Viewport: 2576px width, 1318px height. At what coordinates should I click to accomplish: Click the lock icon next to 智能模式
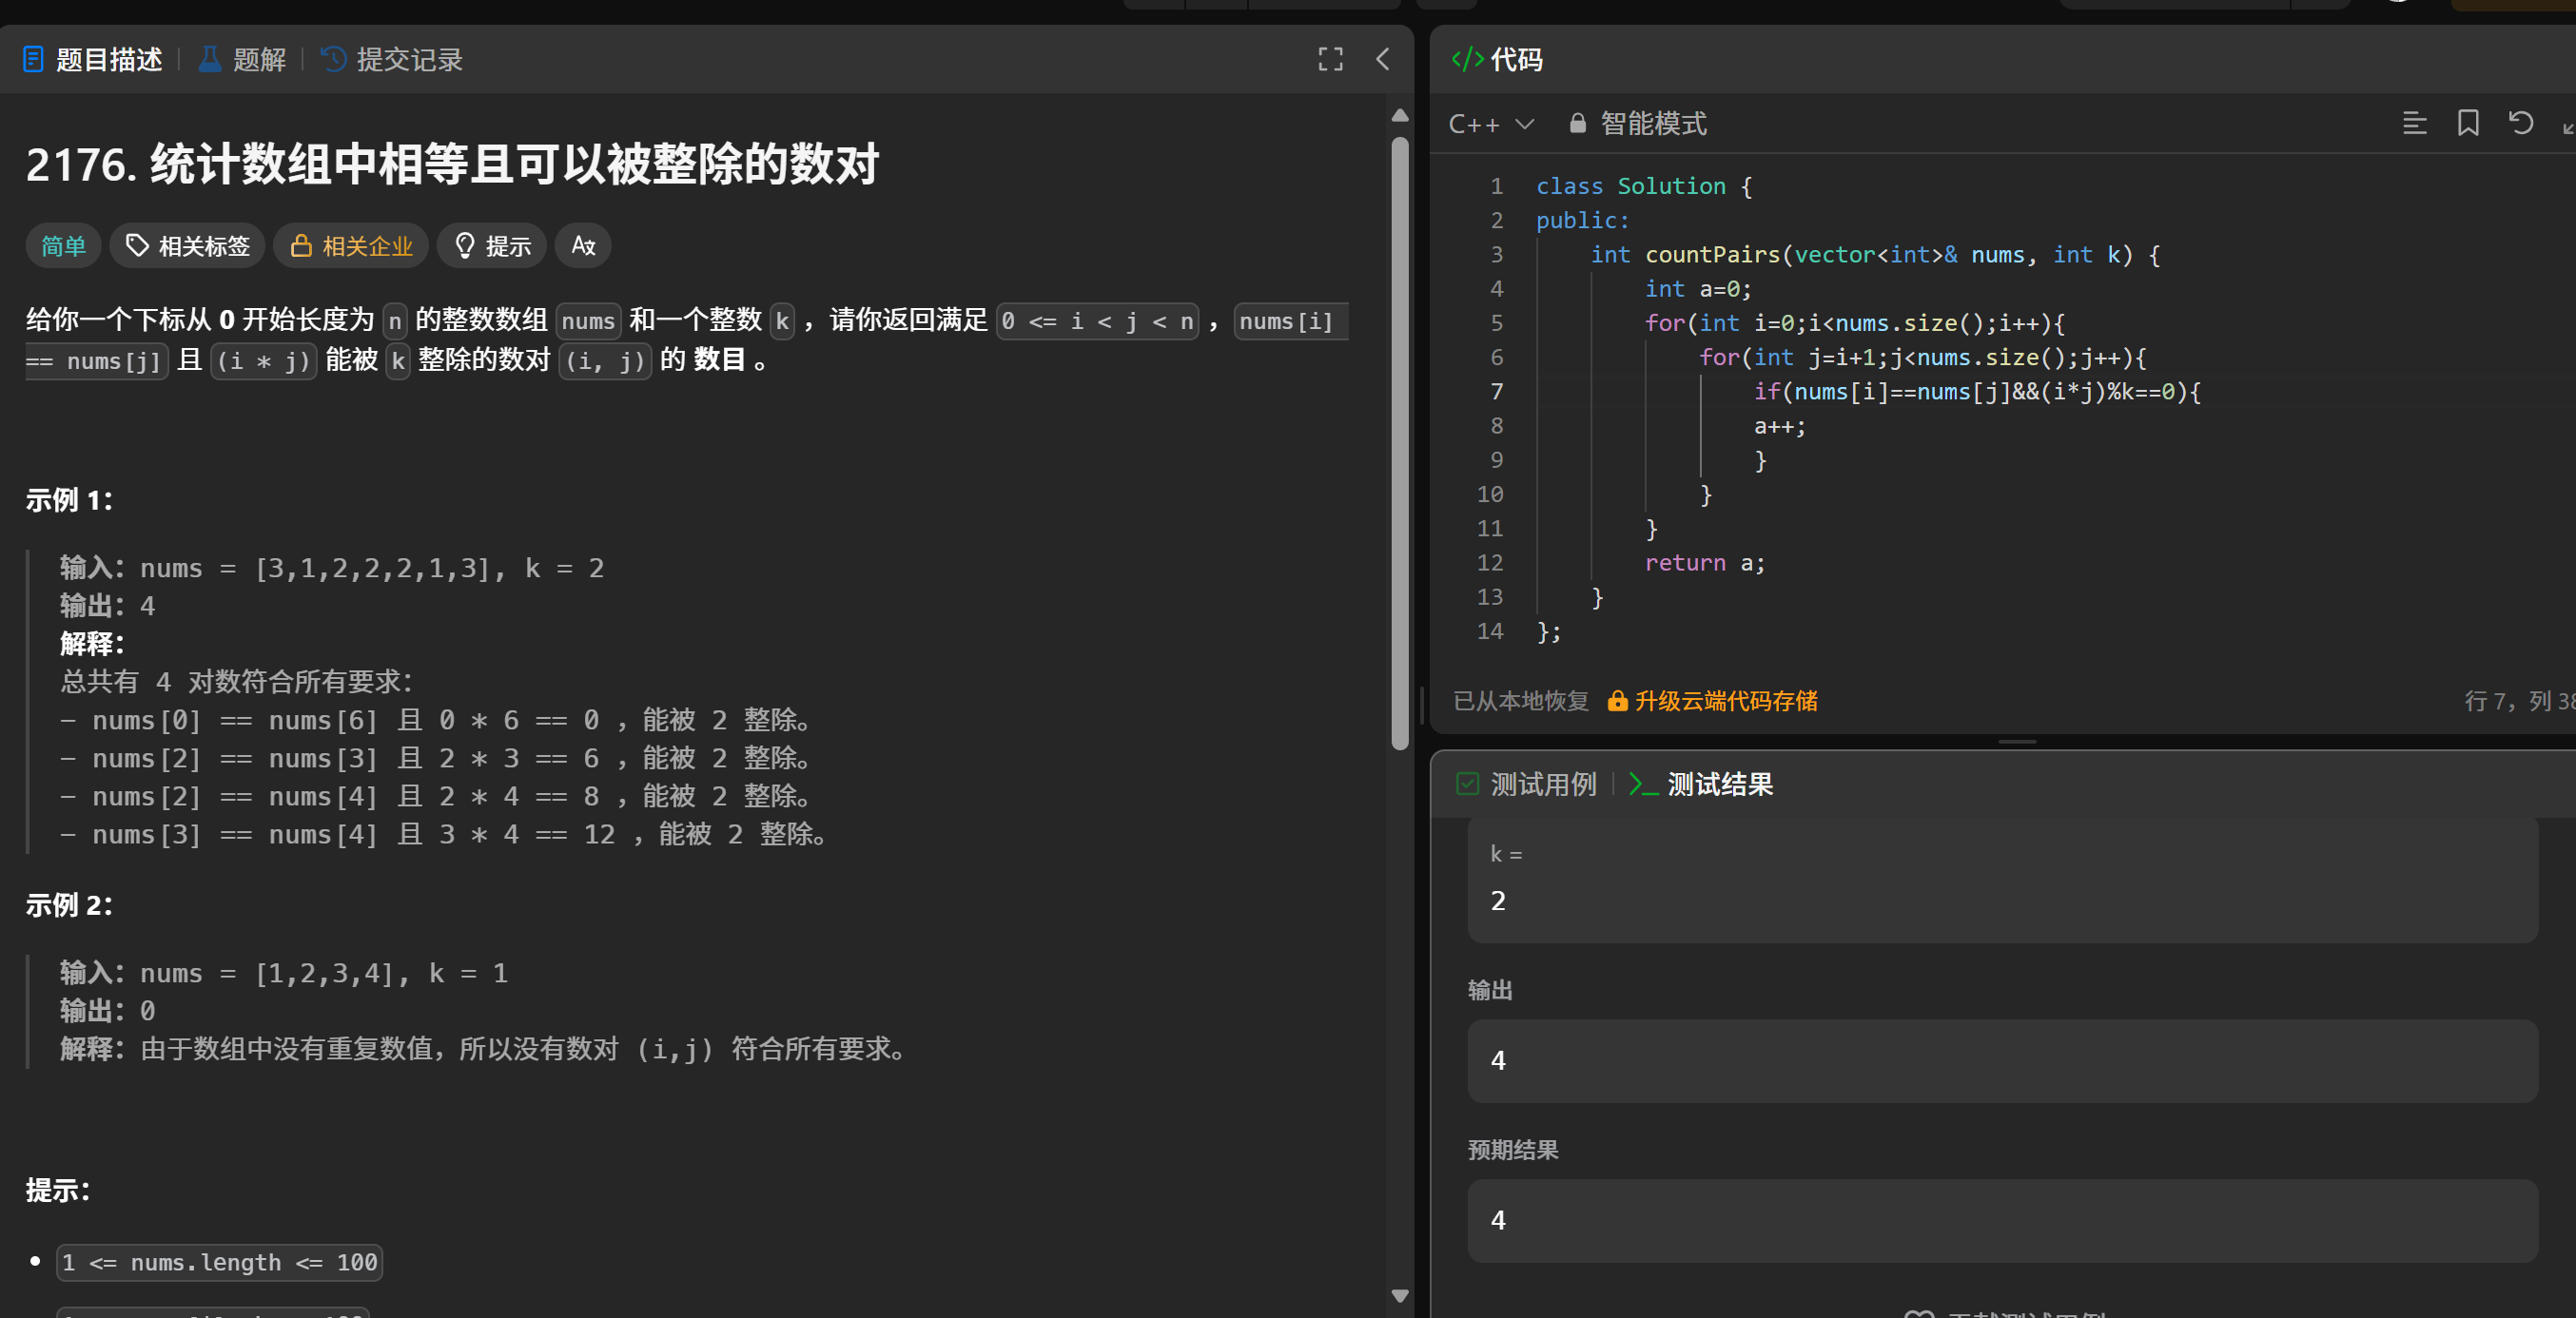(x=1577, y=123)
